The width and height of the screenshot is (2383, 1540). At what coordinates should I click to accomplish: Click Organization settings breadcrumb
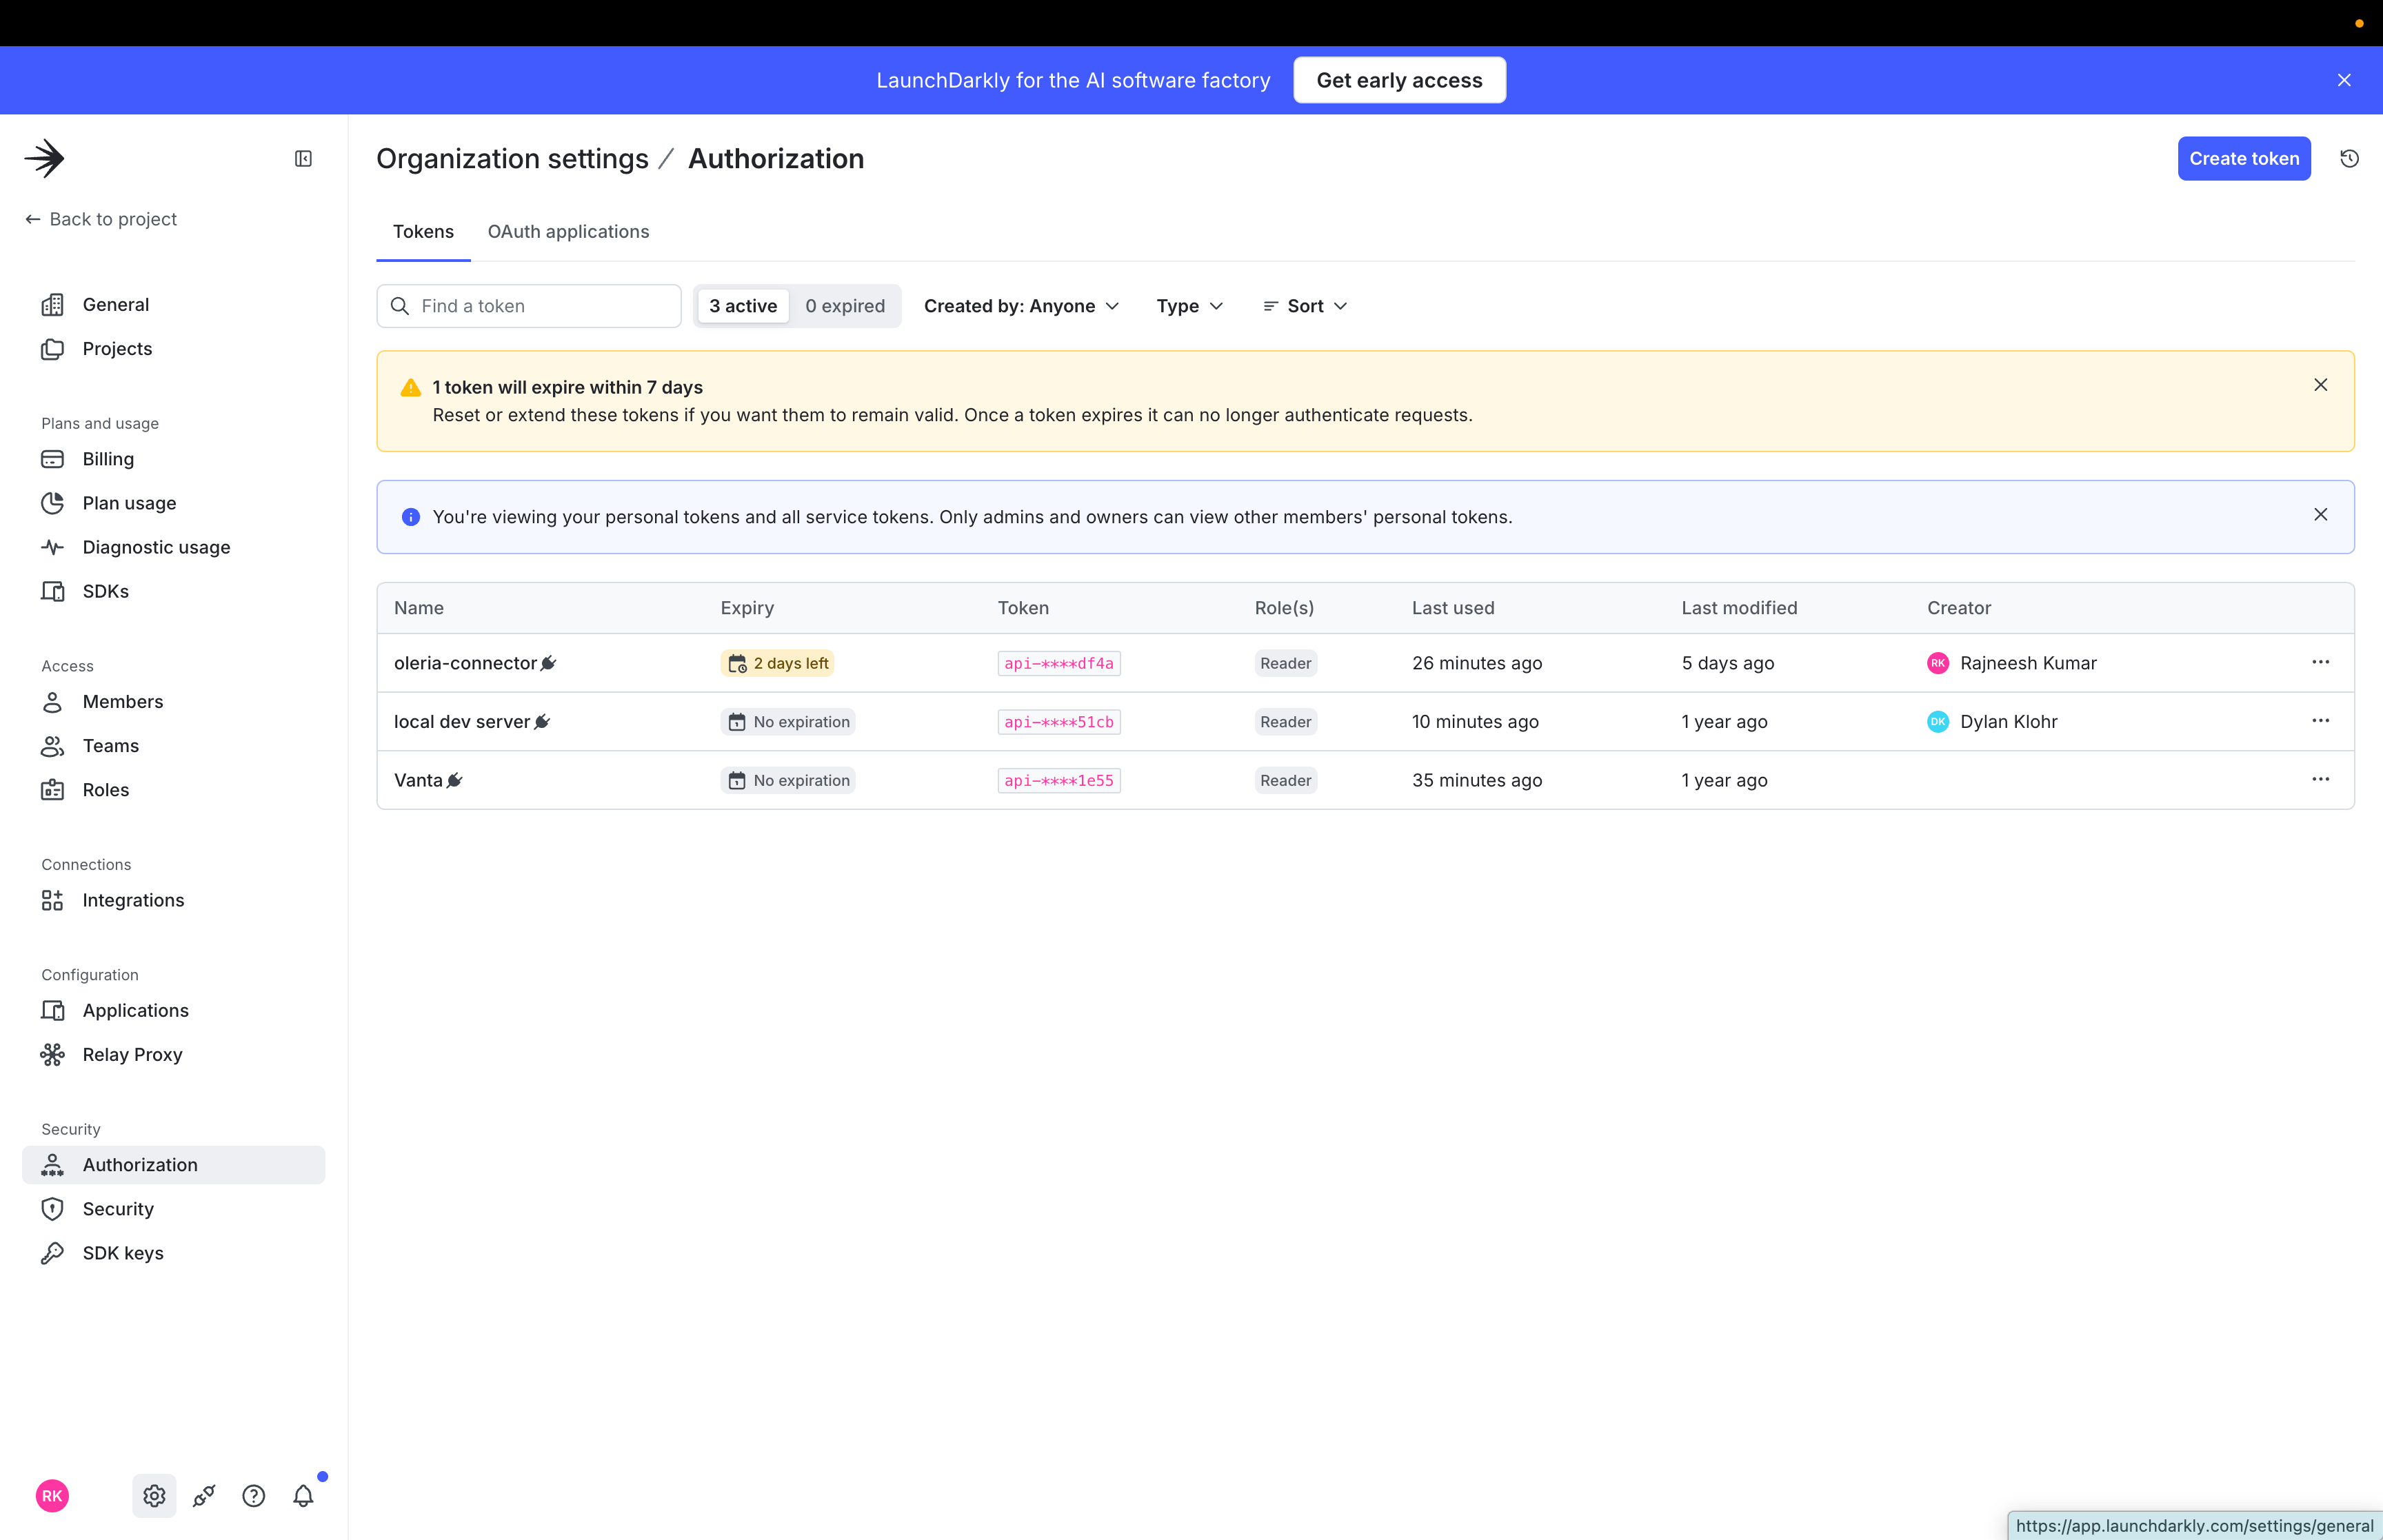tap(512, 158)
